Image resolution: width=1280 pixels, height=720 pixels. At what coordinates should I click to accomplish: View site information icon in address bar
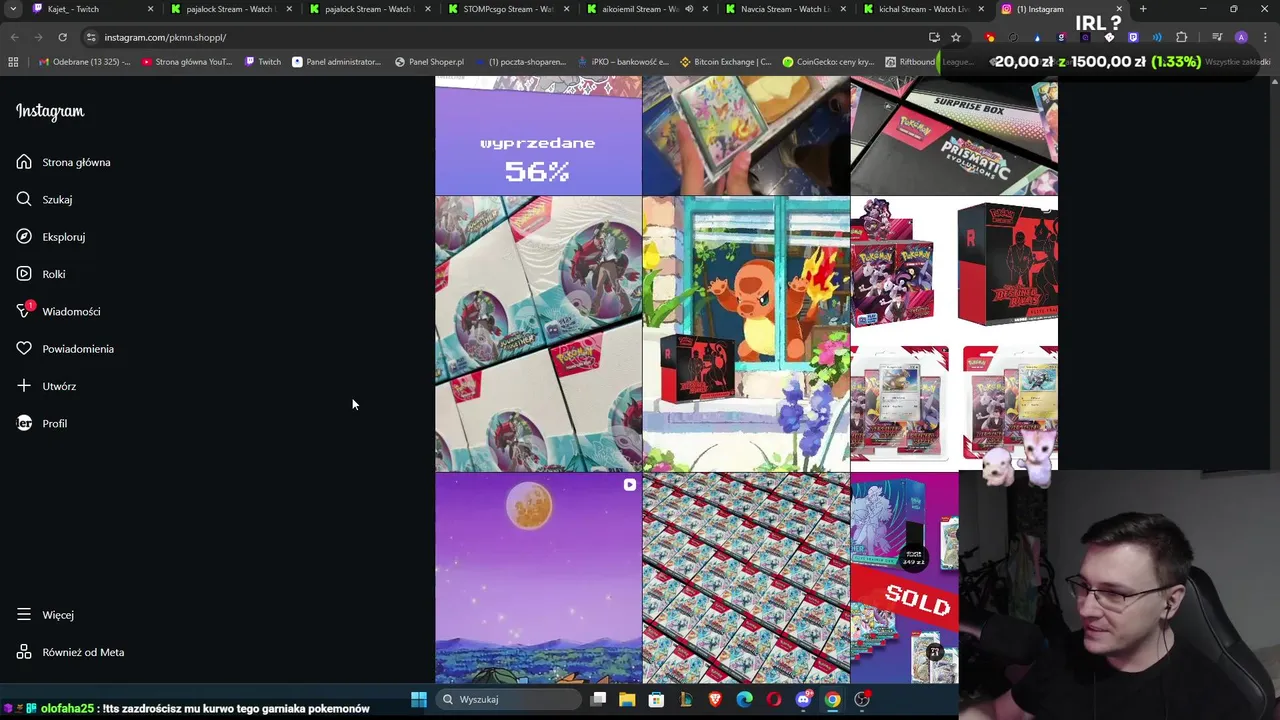(91, 37)
